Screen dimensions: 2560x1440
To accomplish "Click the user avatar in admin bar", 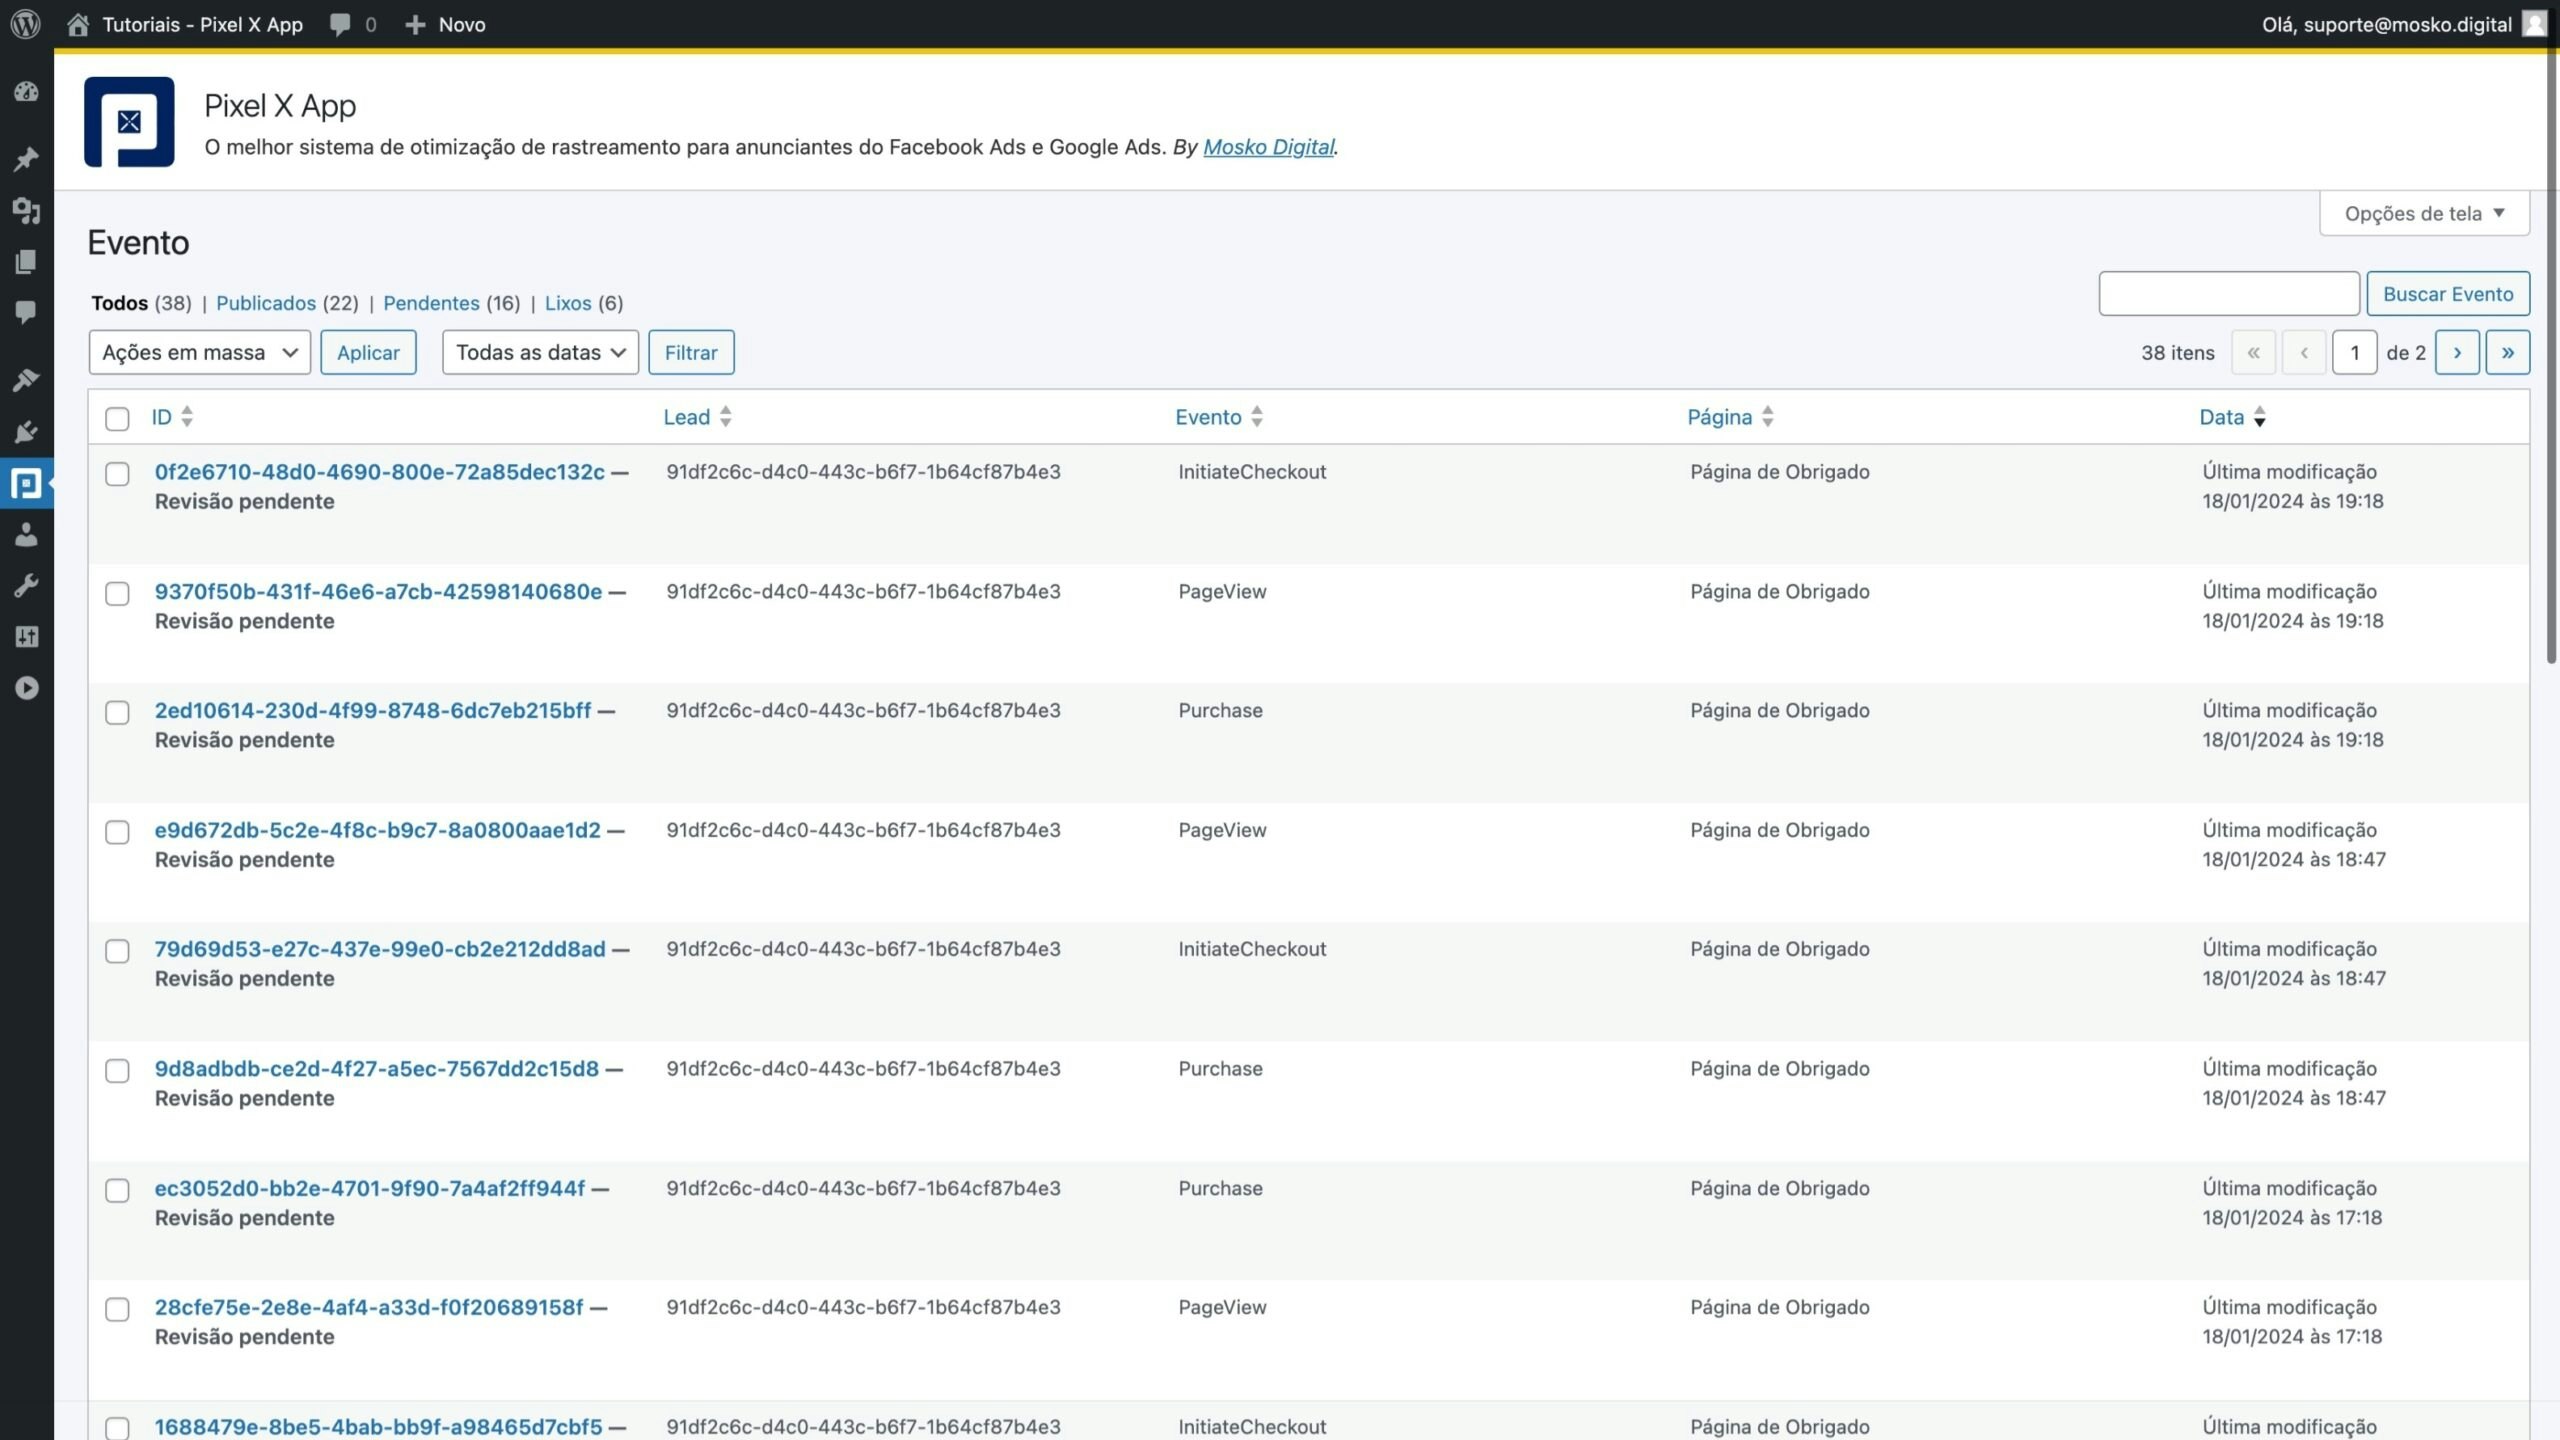I will (2535, 24).
